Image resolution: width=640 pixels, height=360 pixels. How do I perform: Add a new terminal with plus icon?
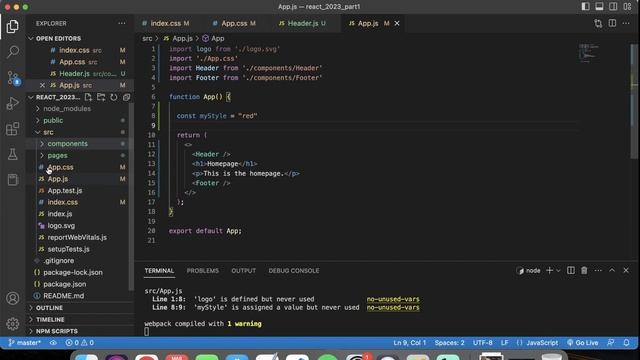549,270
